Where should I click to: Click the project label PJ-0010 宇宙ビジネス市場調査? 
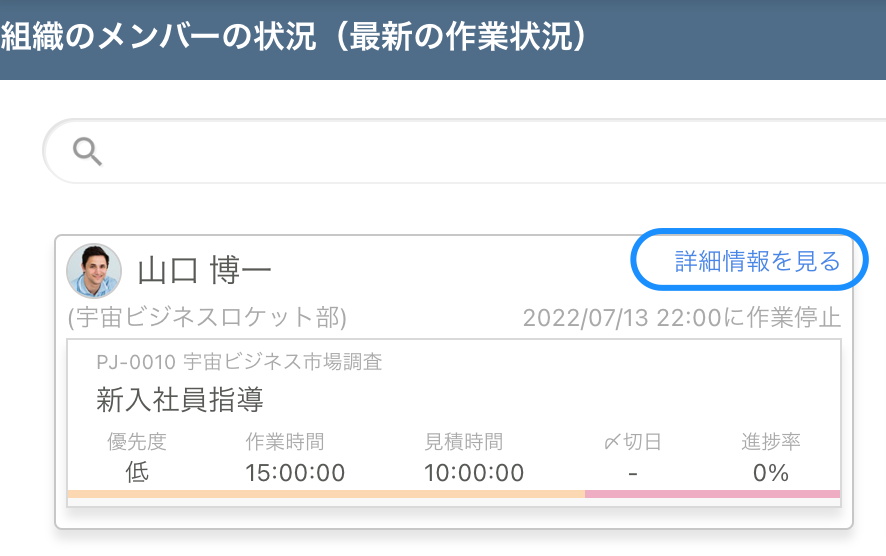(239, 362)
